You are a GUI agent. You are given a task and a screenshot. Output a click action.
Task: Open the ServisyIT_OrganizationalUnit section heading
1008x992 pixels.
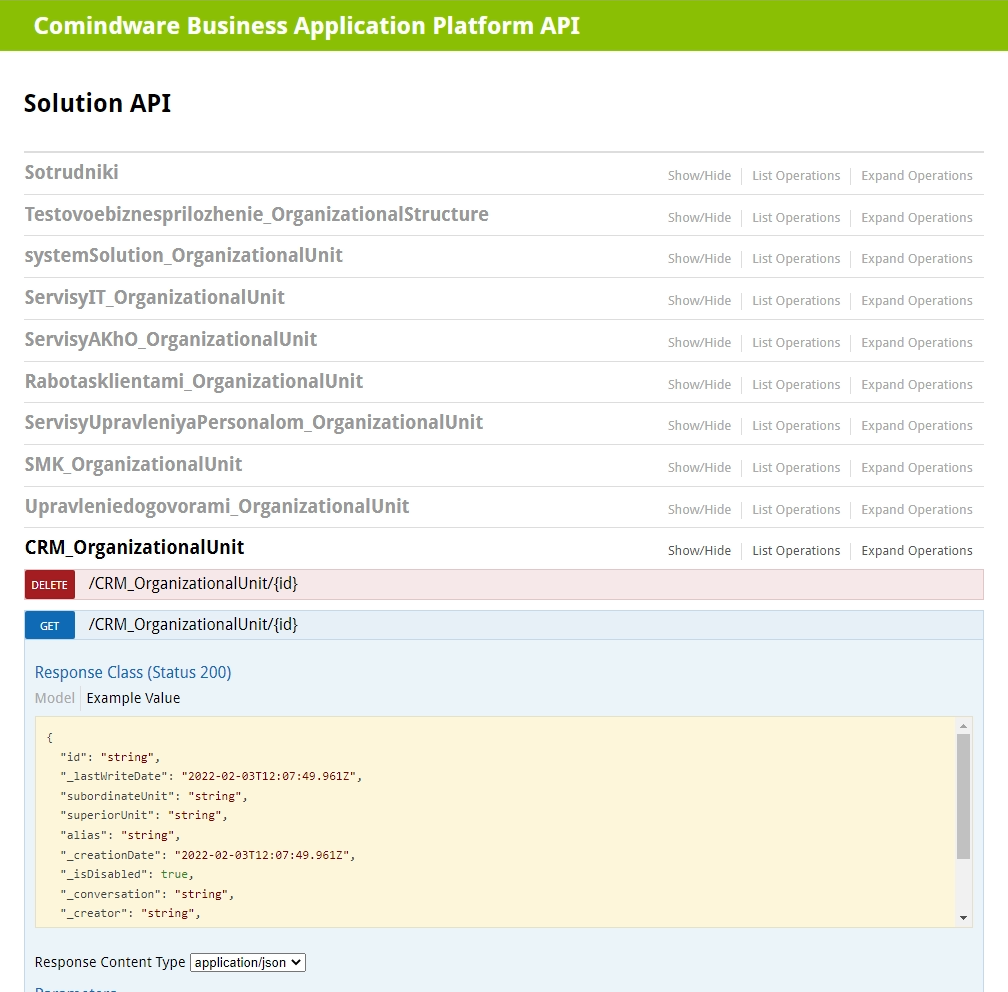click(x=154, y=297)
